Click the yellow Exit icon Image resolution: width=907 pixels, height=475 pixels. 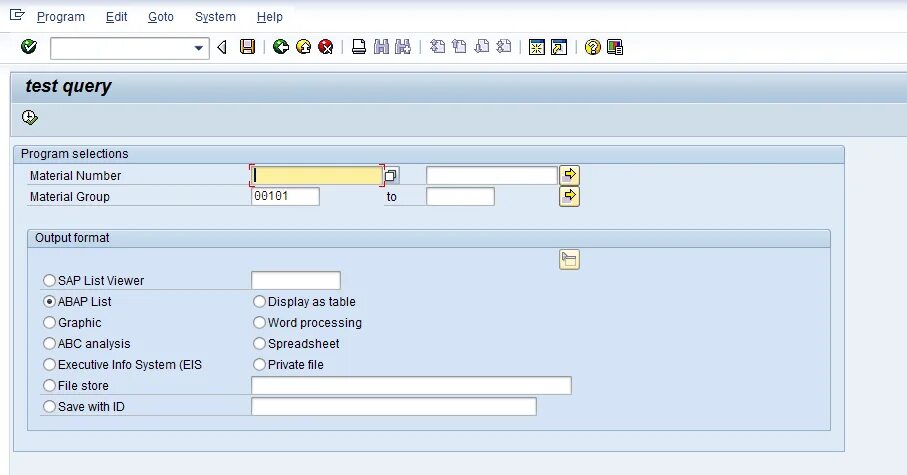304,47
